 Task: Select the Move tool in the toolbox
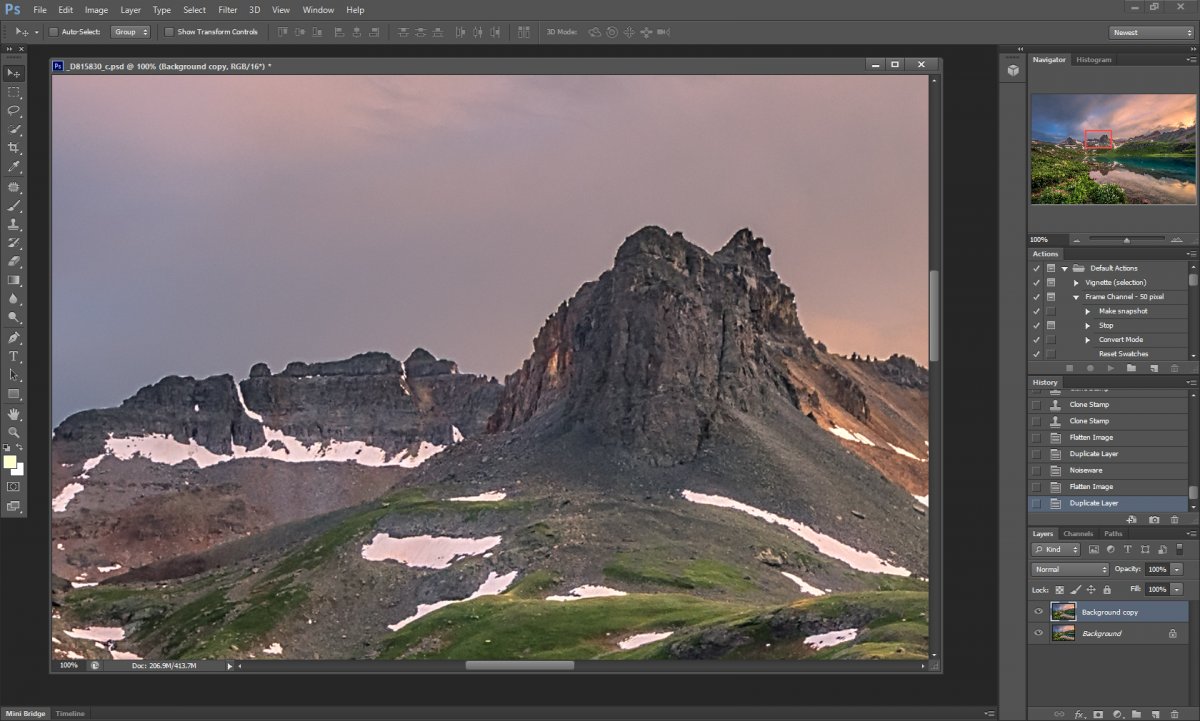(14, 73)
